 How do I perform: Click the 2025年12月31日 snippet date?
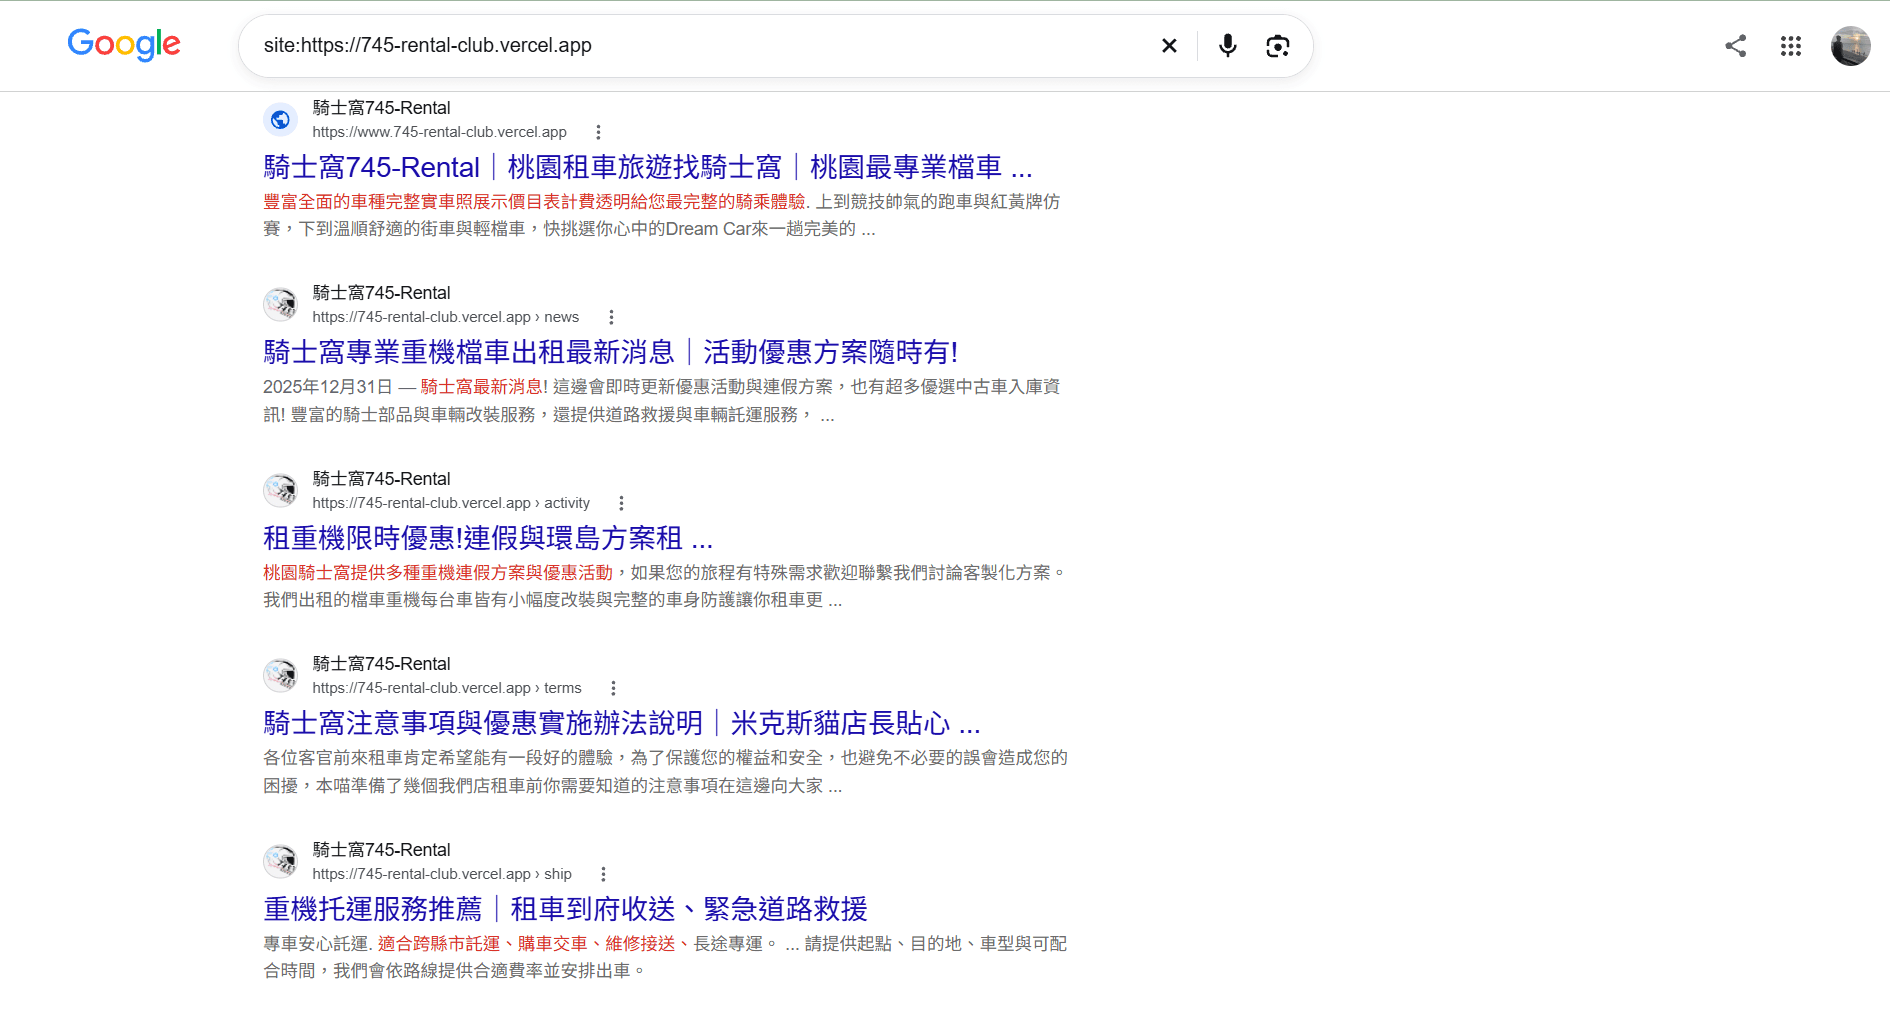point(328,387)
